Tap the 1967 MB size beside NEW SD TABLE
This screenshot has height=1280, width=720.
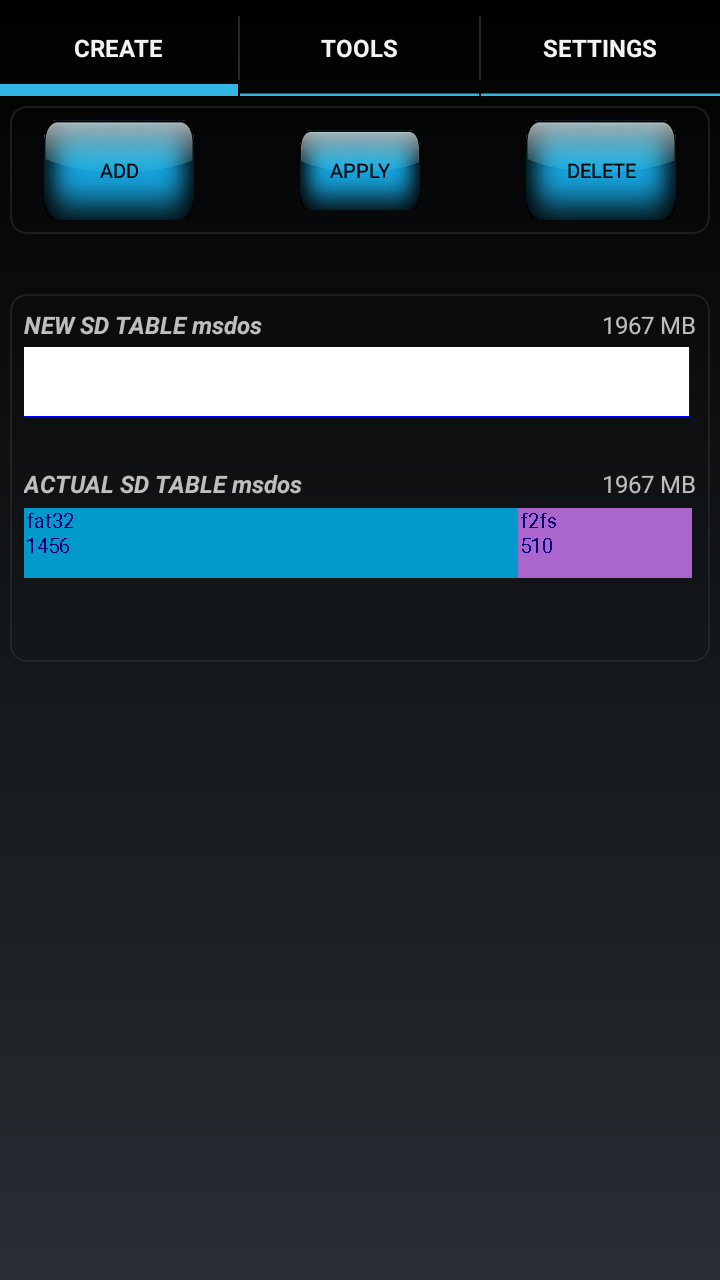pos(648,326)
